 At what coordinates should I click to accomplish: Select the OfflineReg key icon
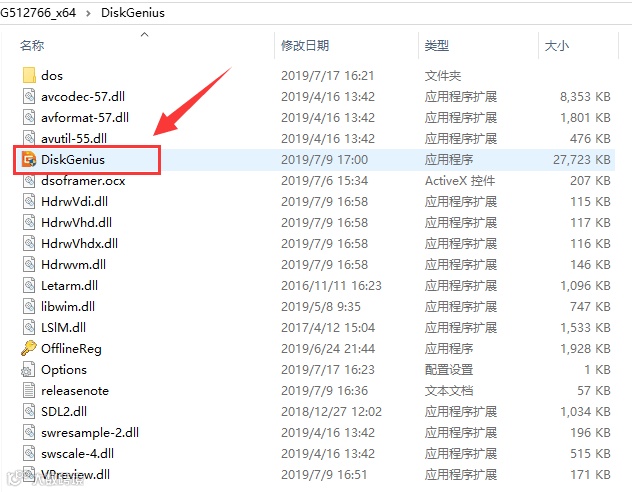point(29,348)
